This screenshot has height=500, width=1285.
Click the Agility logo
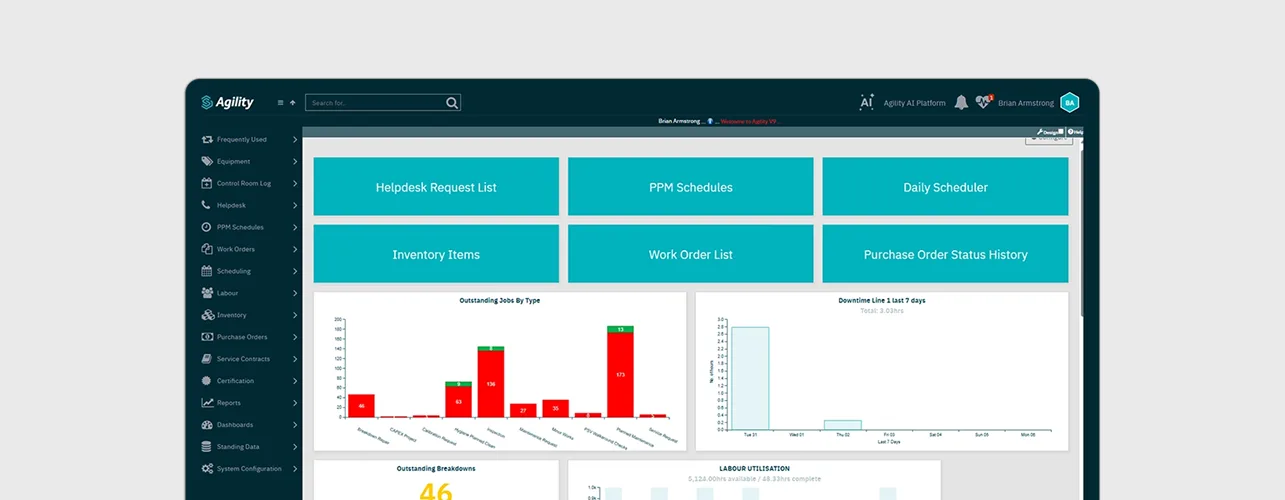click(x=227, y=102)
